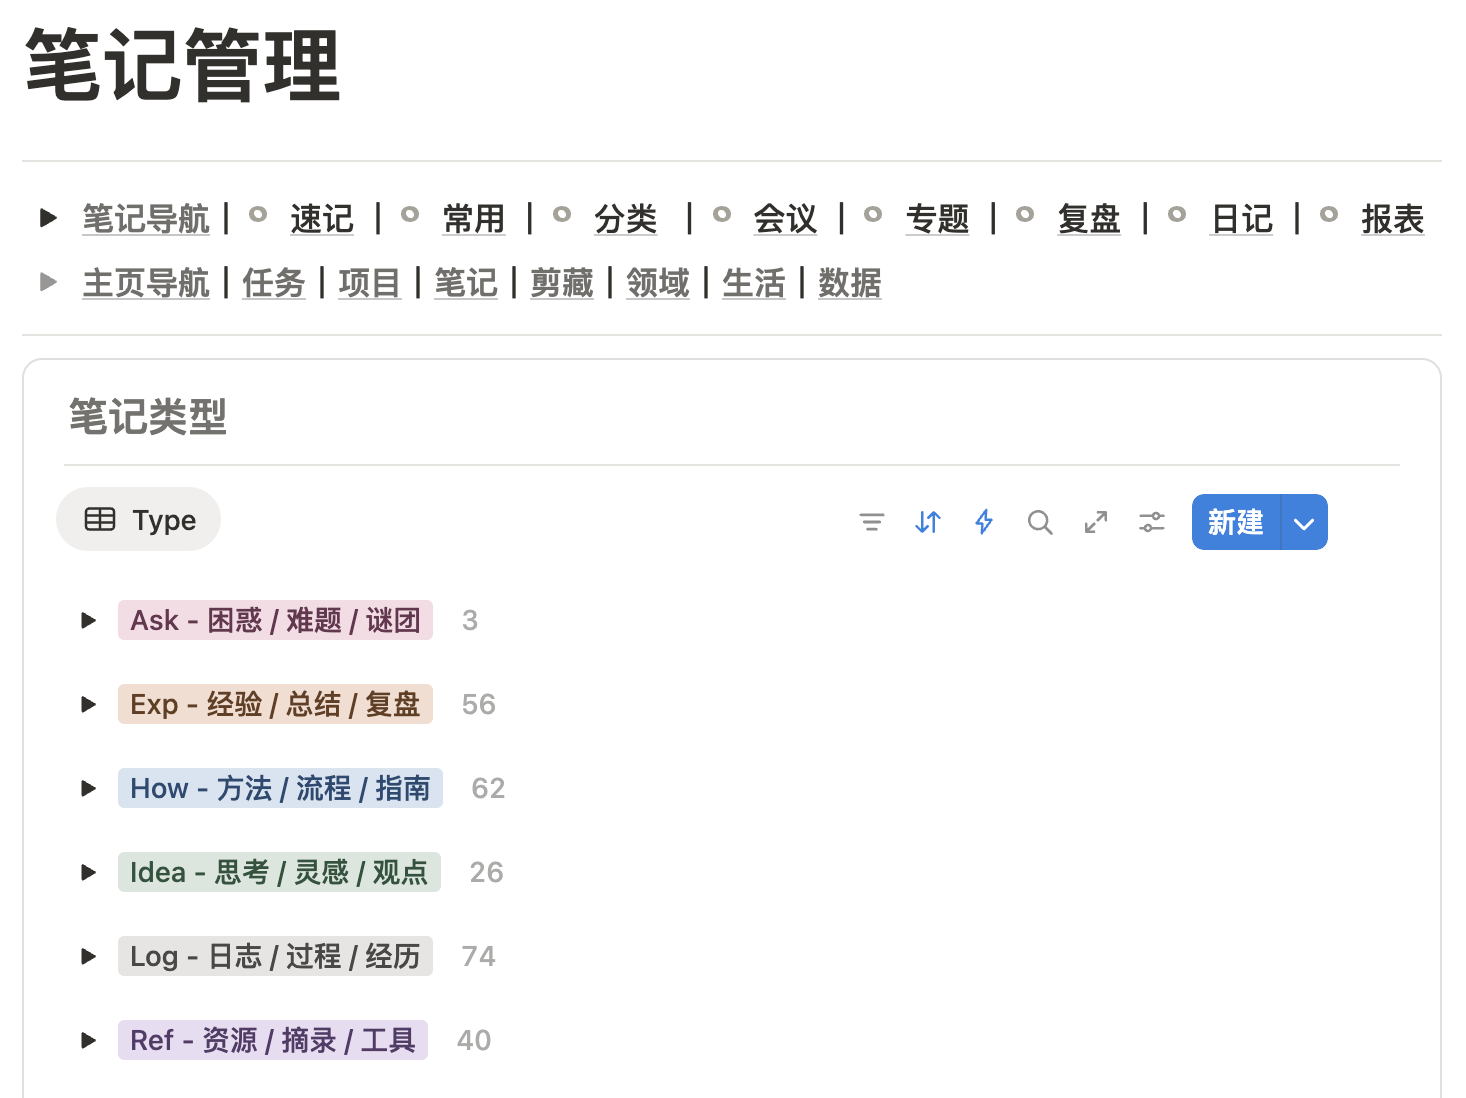Click the search magnifier icon
Viewport: 1466px width, 1098px height.
pyautogui.click(x=1040, y=522)
